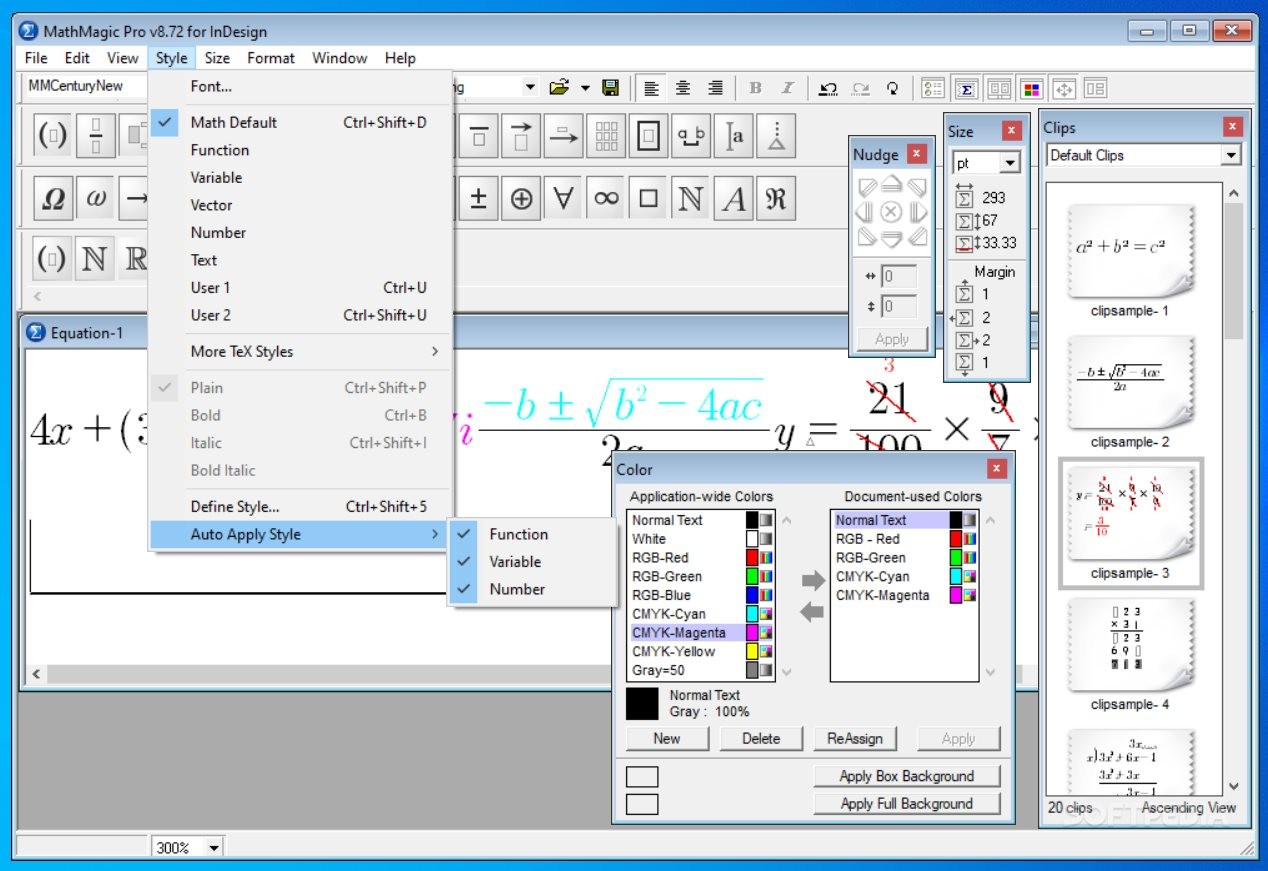Open the double-struck N symbol palette
Viewport: 1268px width, 871px height.
[x=691, y=198]
